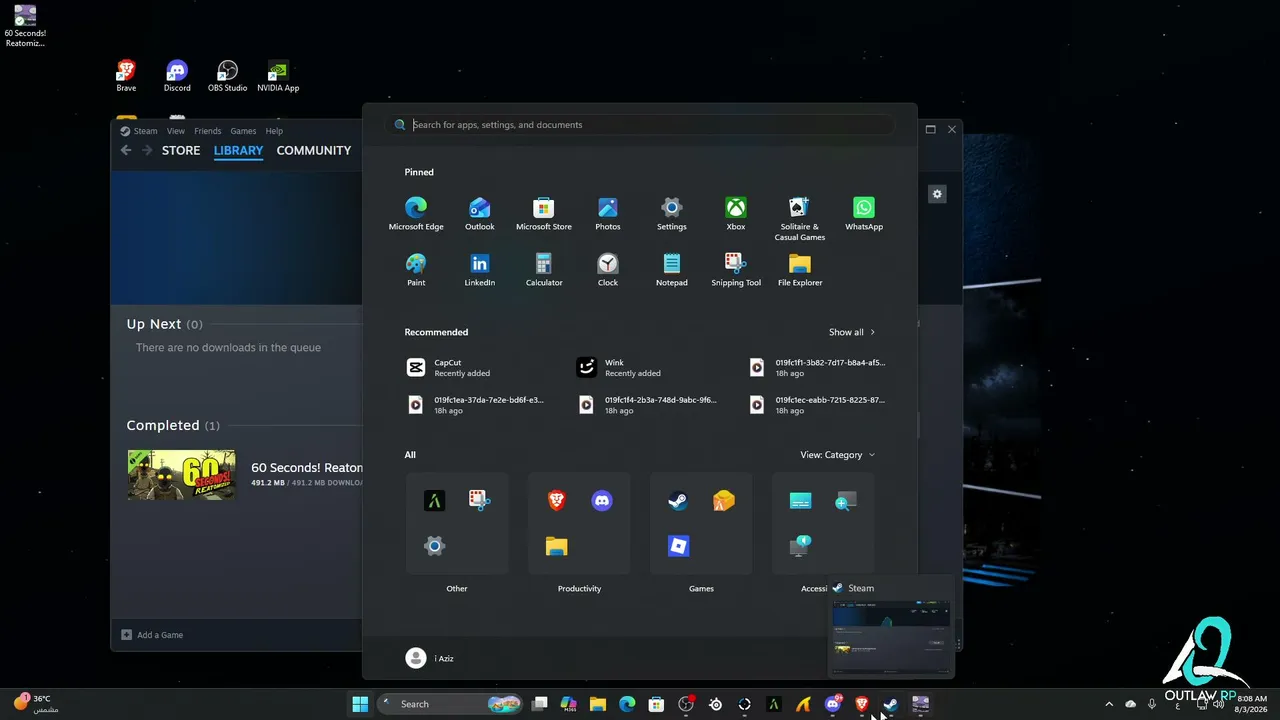Switch to the COMMUNITY tab
Screen dimensions: 1280x720
(x=314, y=151)
